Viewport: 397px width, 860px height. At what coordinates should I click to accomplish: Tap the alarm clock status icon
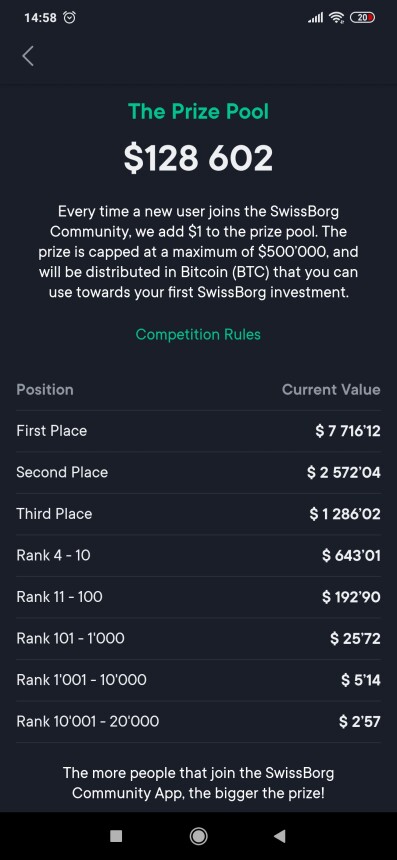tap(70, 18)
